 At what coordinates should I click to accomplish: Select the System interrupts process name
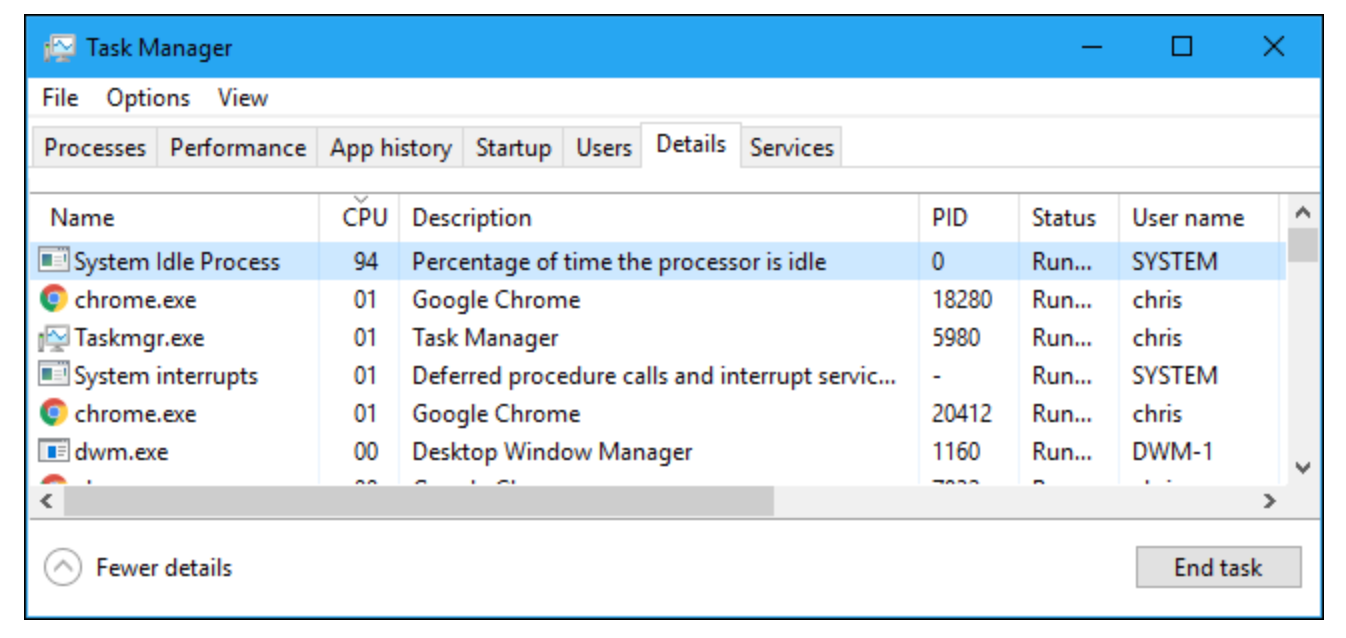point(166,376)
